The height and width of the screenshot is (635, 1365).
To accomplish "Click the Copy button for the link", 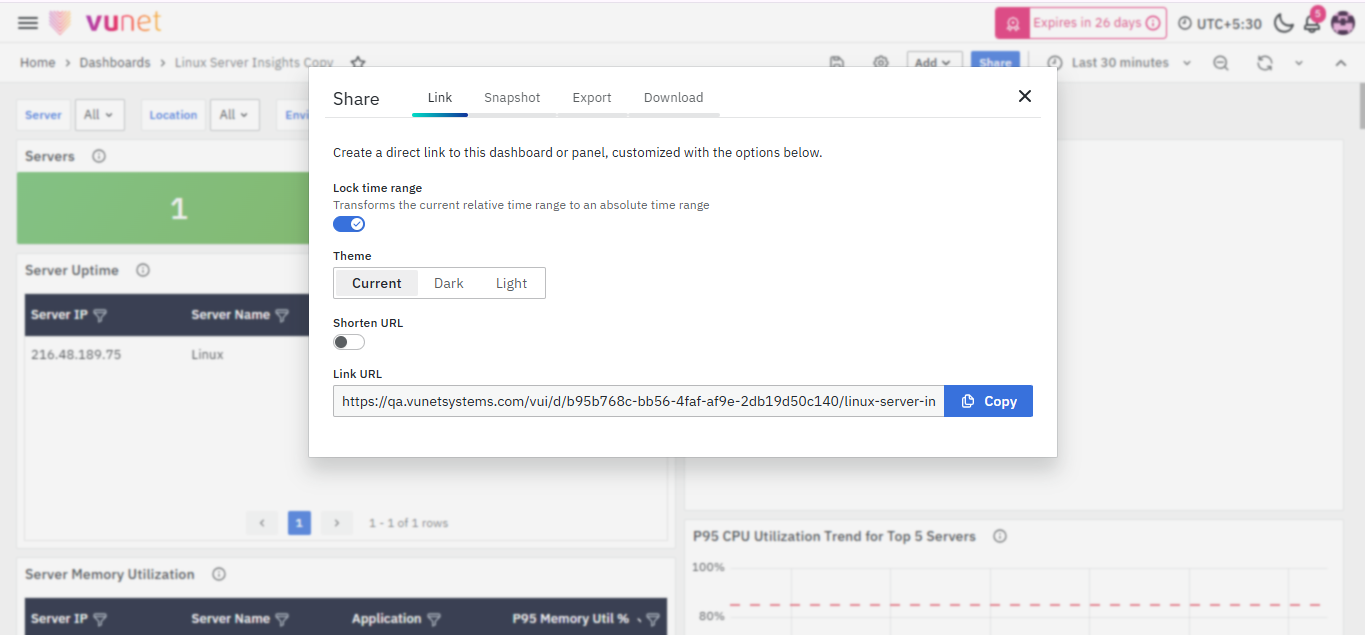I will [988, 401].
